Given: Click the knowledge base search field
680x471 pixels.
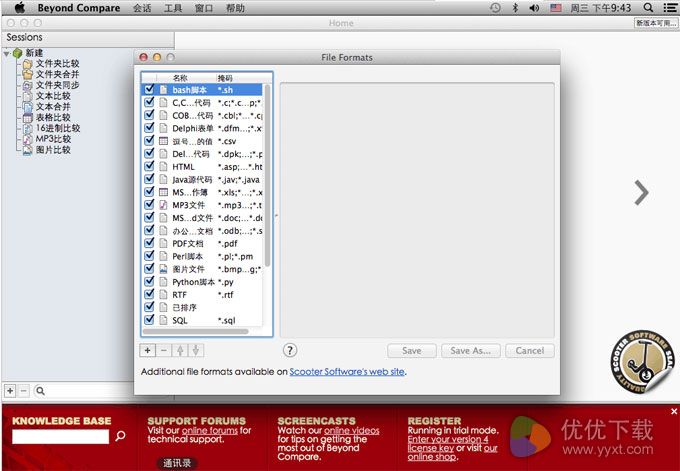Looking at the screenshot, I should (61, 436).
